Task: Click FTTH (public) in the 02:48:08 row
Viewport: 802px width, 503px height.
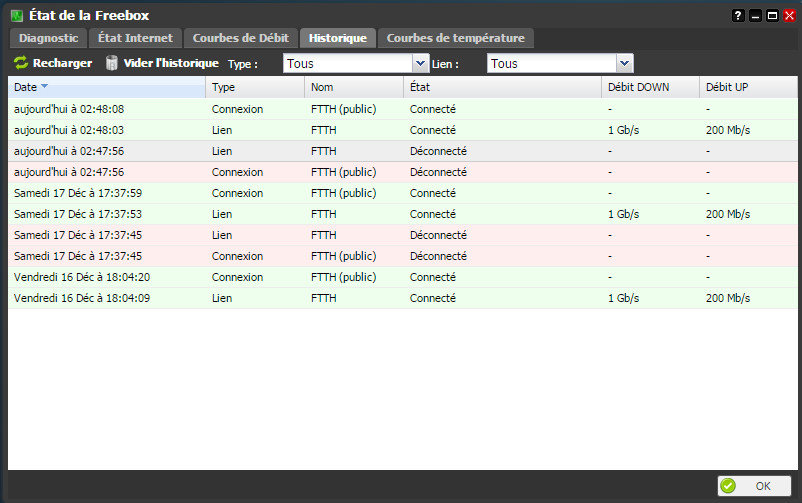Action: point(344,109)
